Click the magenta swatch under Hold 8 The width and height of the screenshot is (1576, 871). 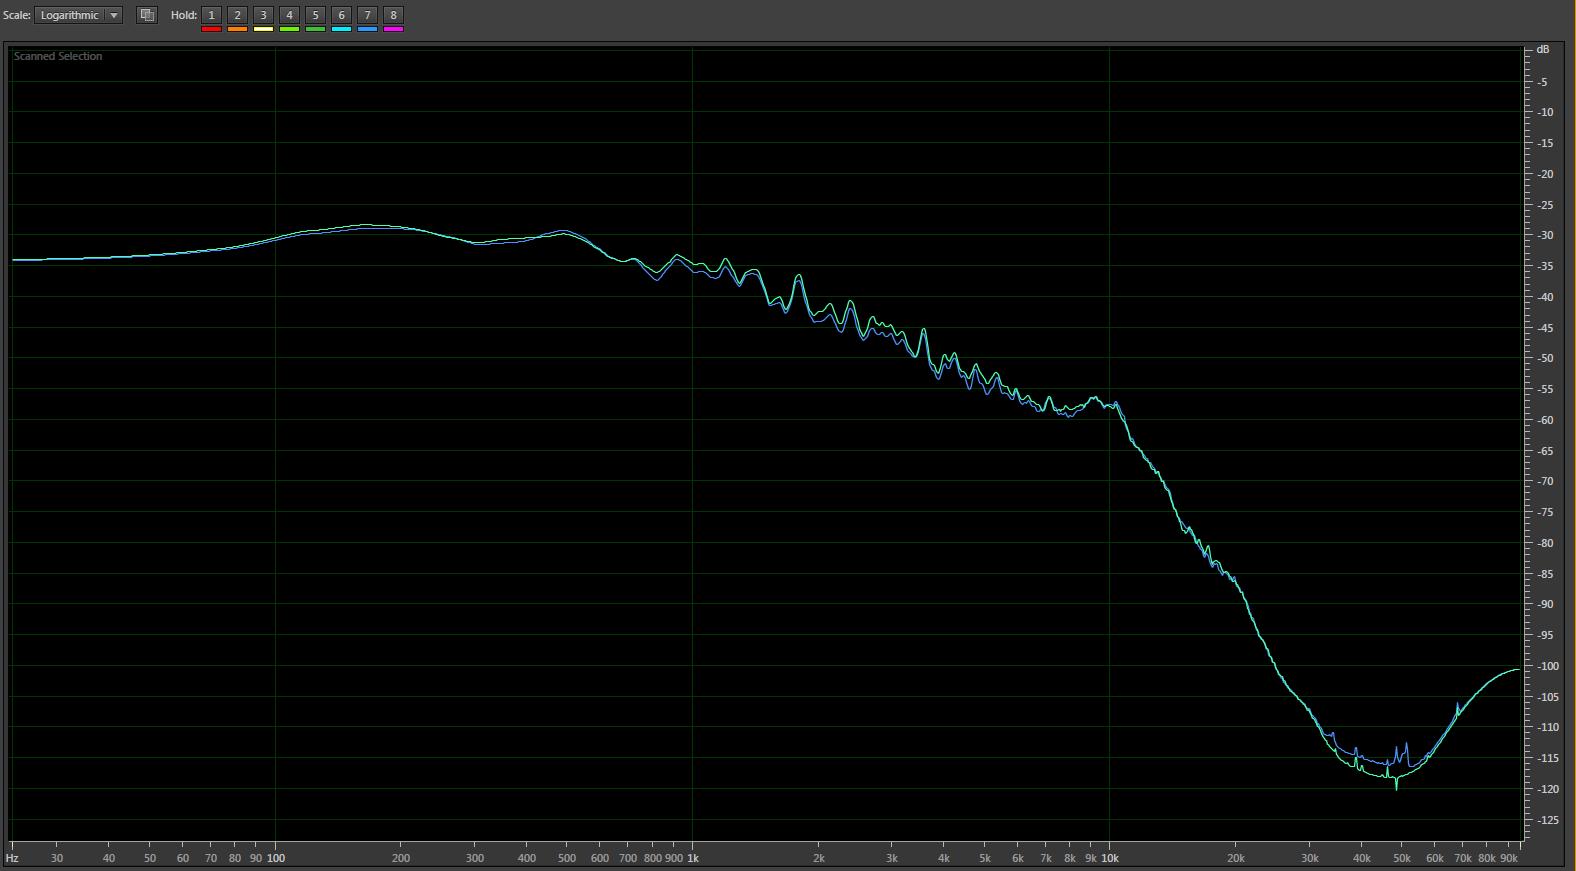click(393, 29)
